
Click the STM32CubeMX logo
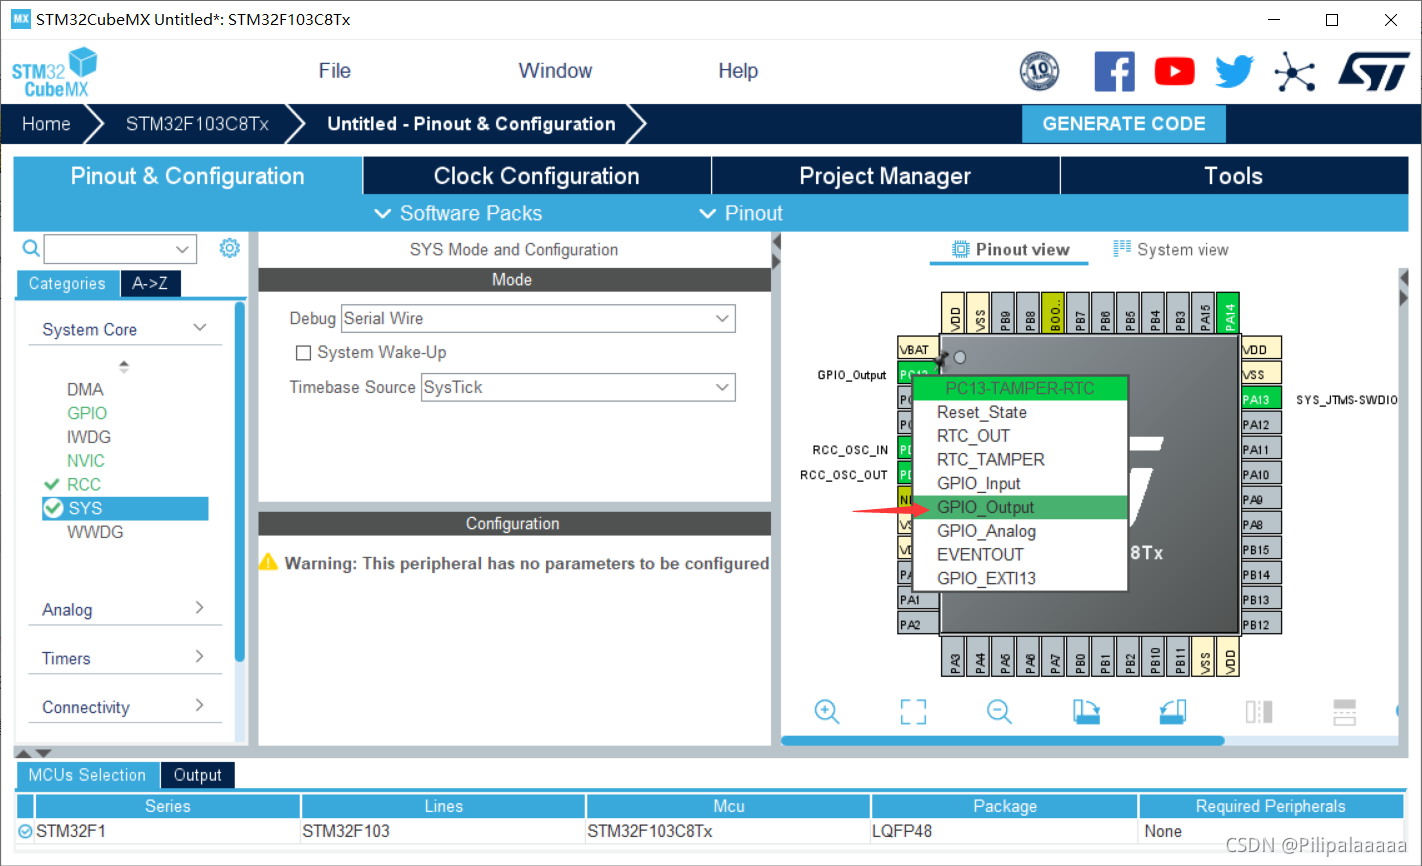pos(55,72)
